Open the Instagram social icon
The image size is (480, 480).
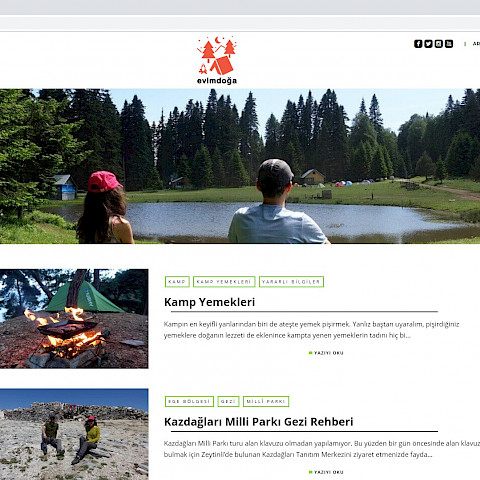(x=439, y=44)
